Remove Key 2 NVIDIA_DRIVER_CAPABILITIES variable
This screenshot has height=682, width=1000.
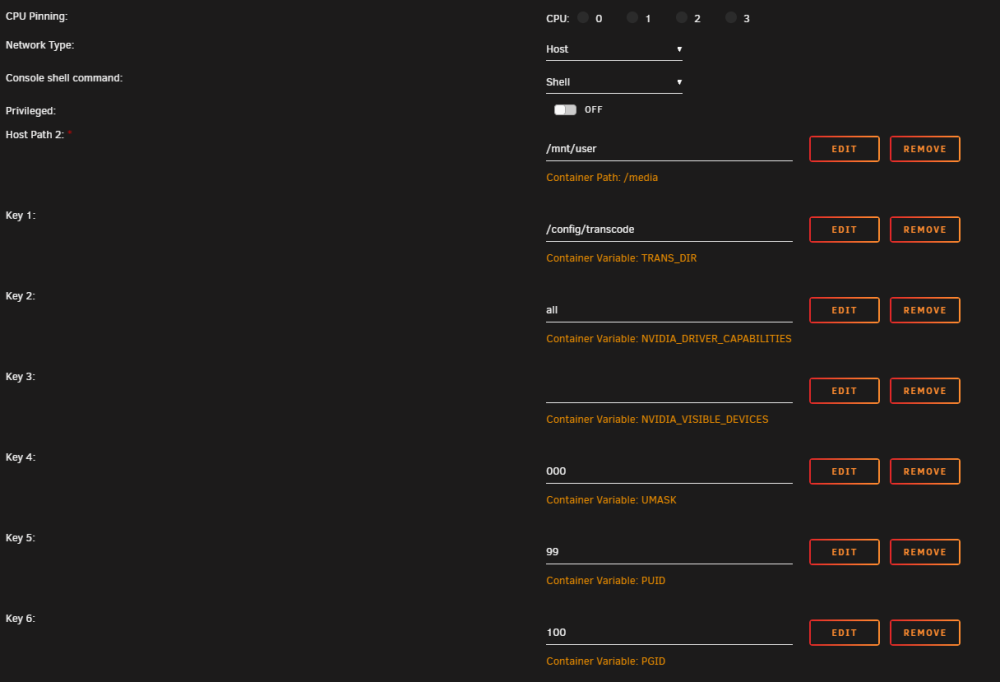tap(925, 310)
